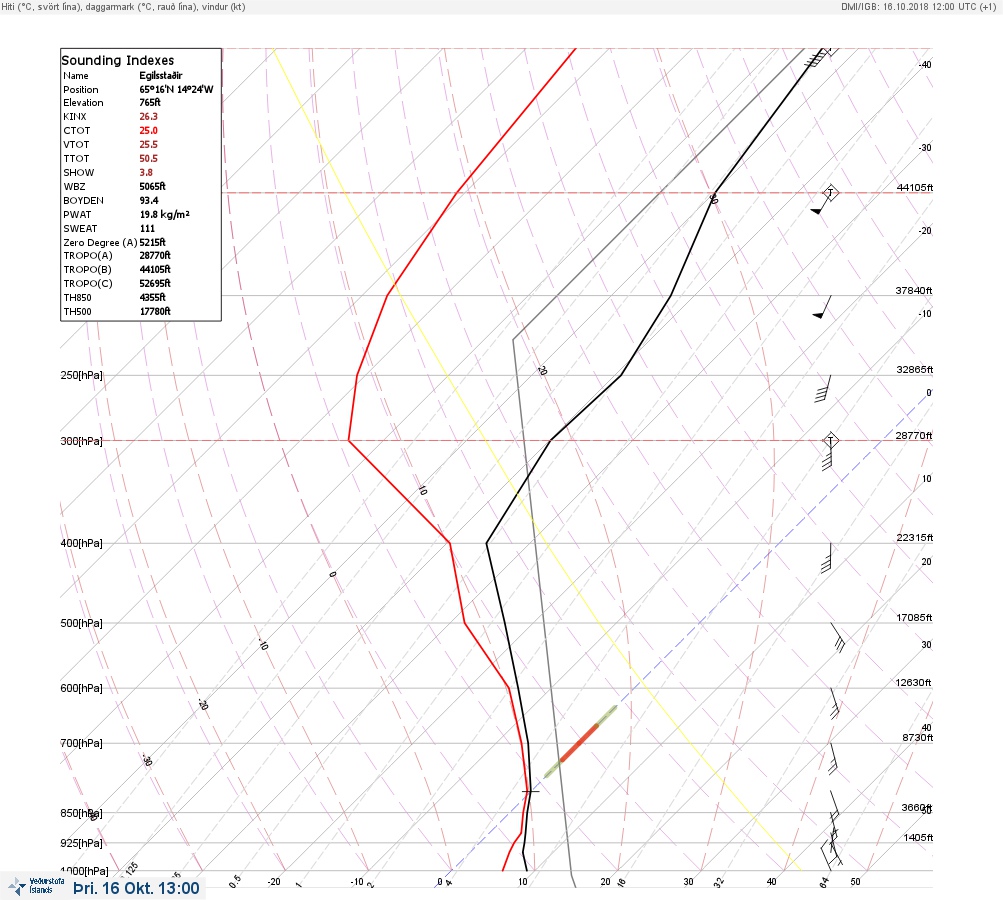1003x900 pixels.
Task: Click the CTOT value 25.0
Action: click(x=148, y=130)
